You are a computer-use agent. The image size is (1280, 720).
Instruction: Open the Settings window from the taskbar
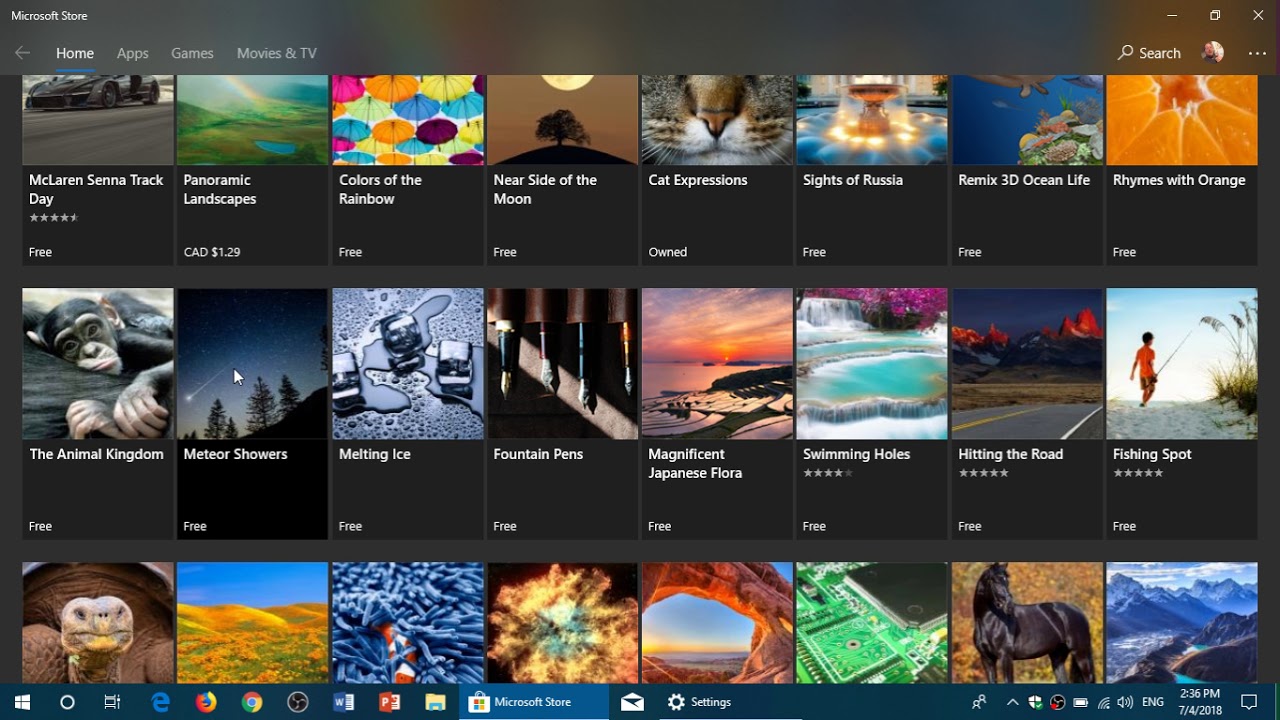700,702
